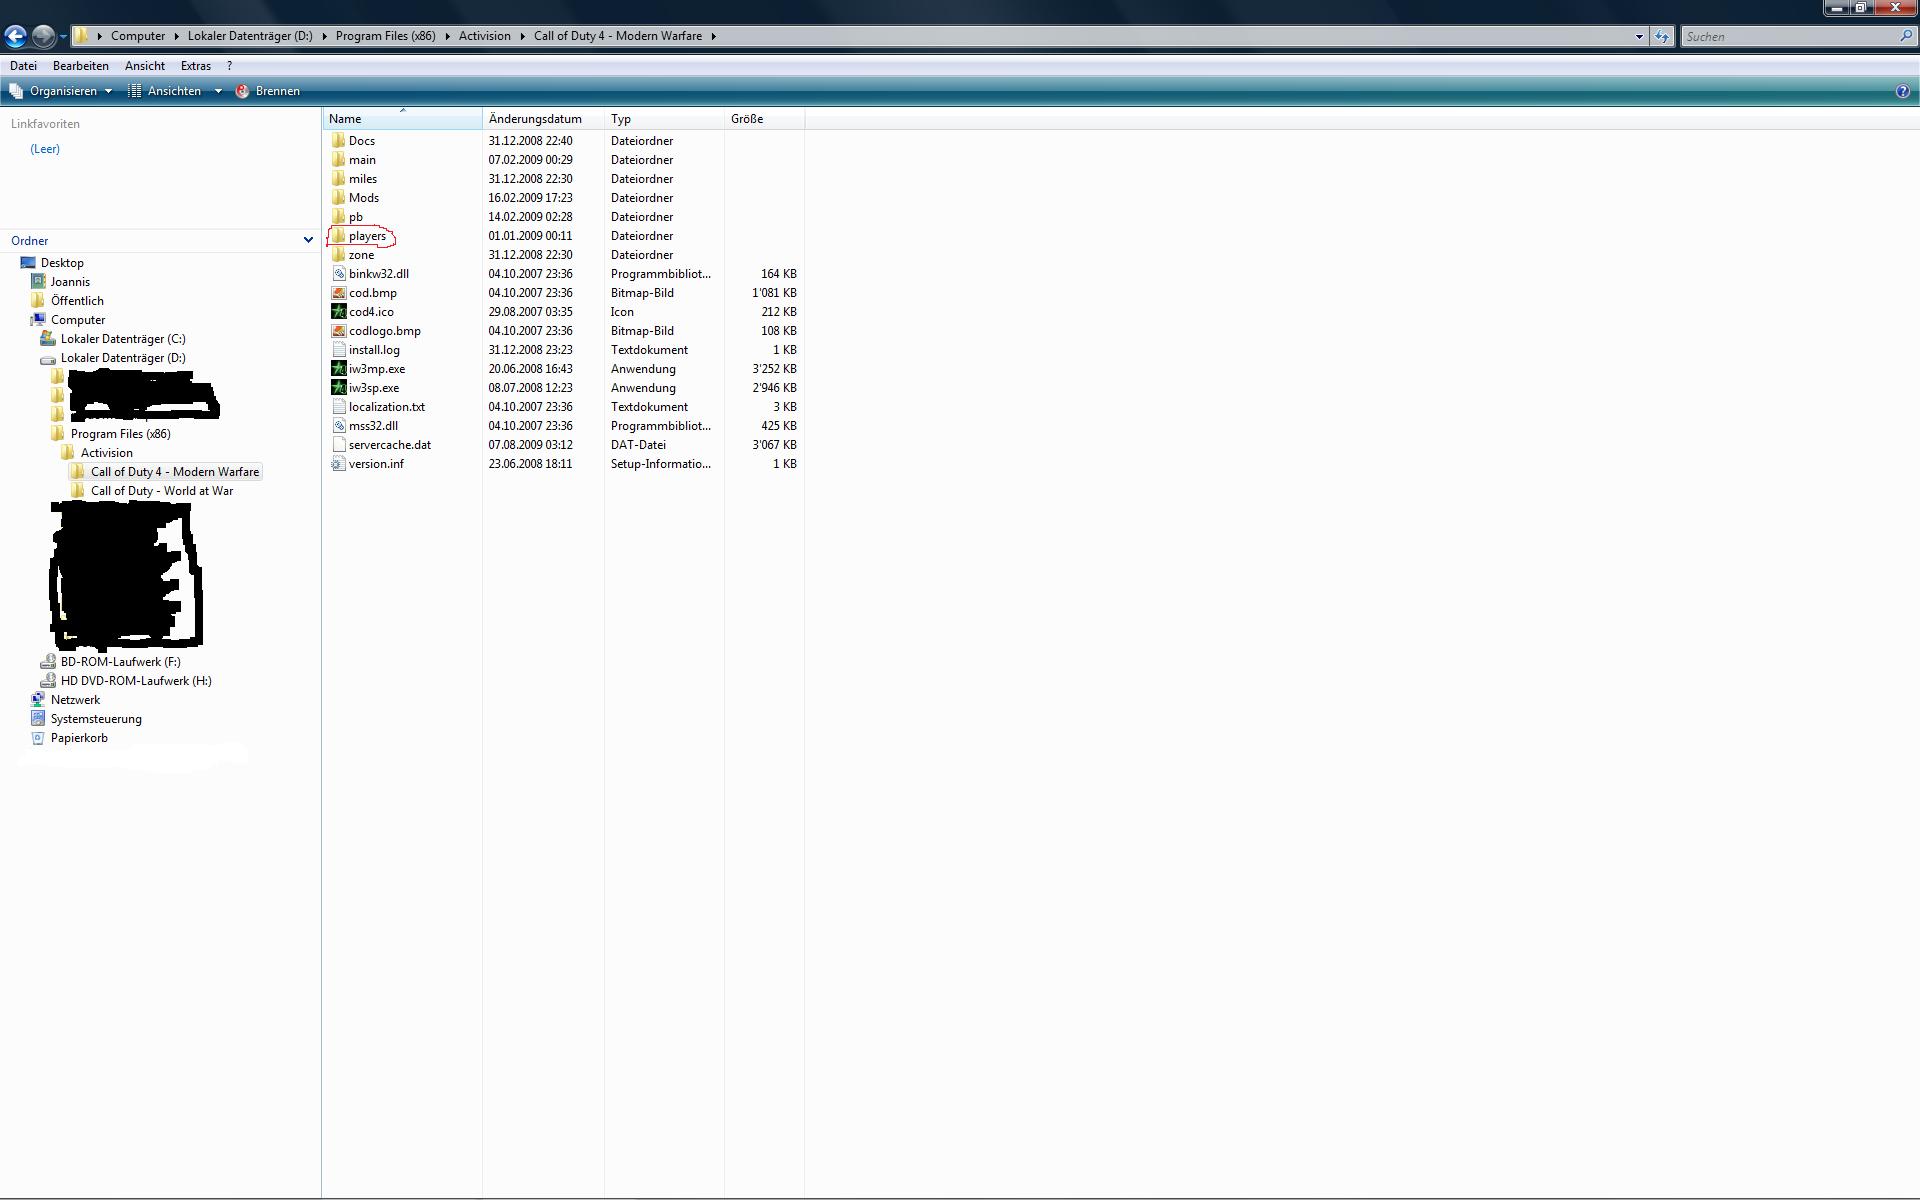Open the Extras menu
This screenshot has height=1200, width=1920.
click(x=195, y=66)
